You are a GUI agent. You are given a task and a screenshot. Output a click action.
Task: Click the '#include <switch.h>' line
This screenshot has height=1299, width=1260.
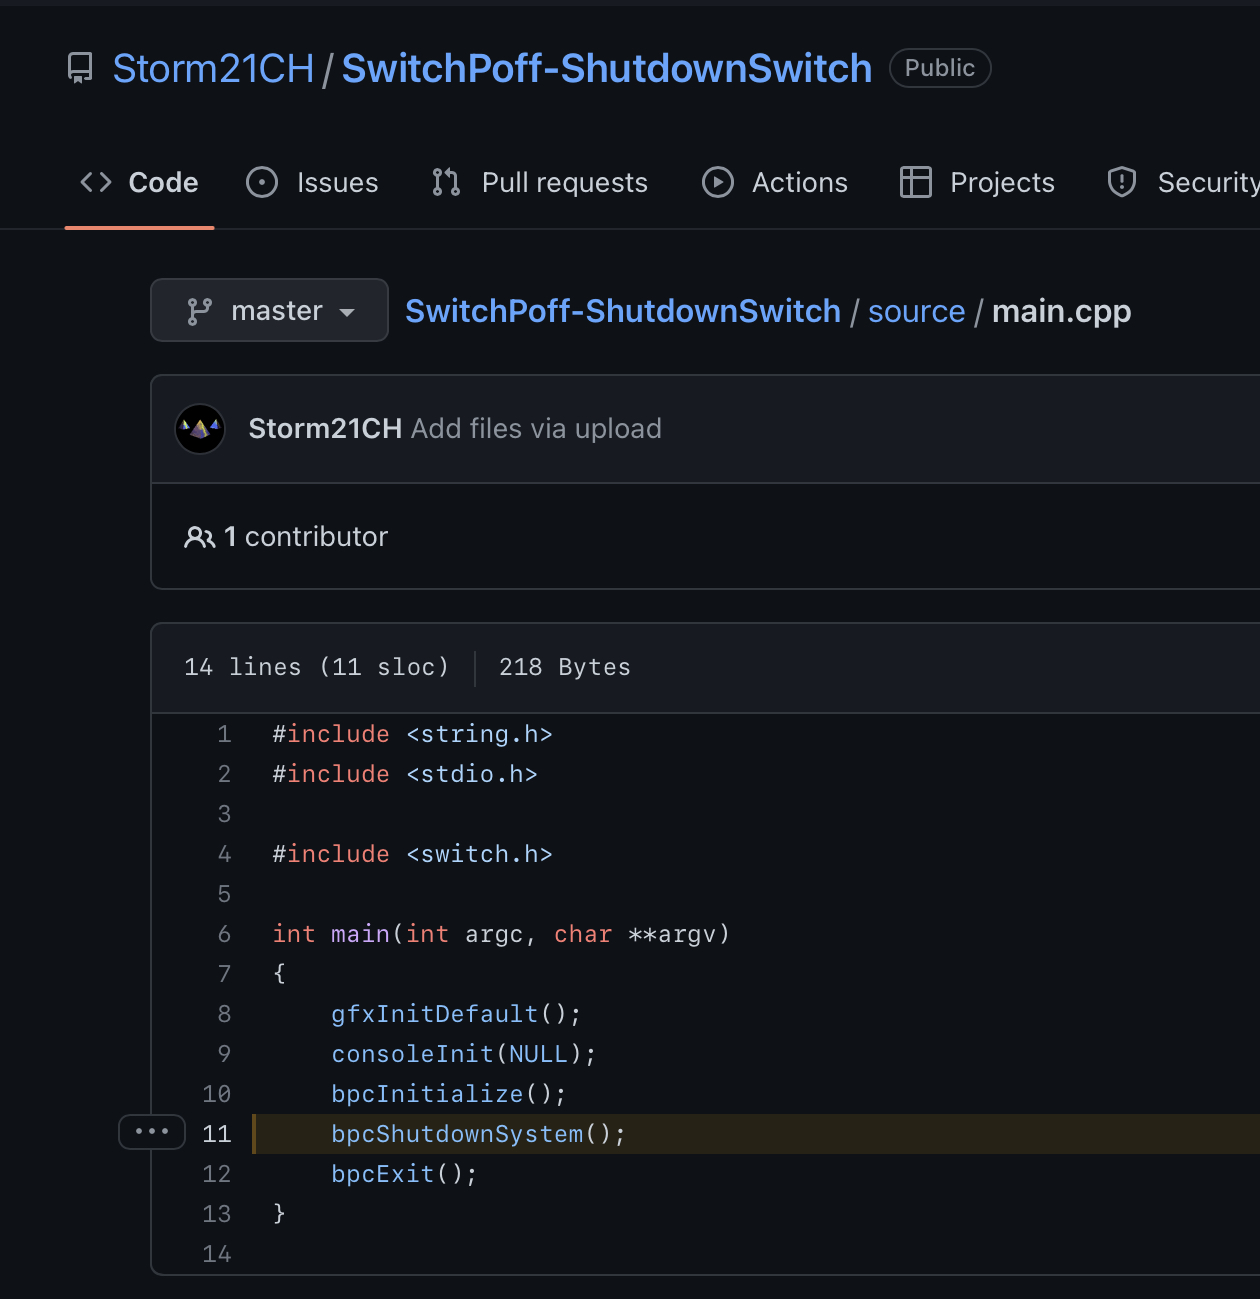click(412, 854)
